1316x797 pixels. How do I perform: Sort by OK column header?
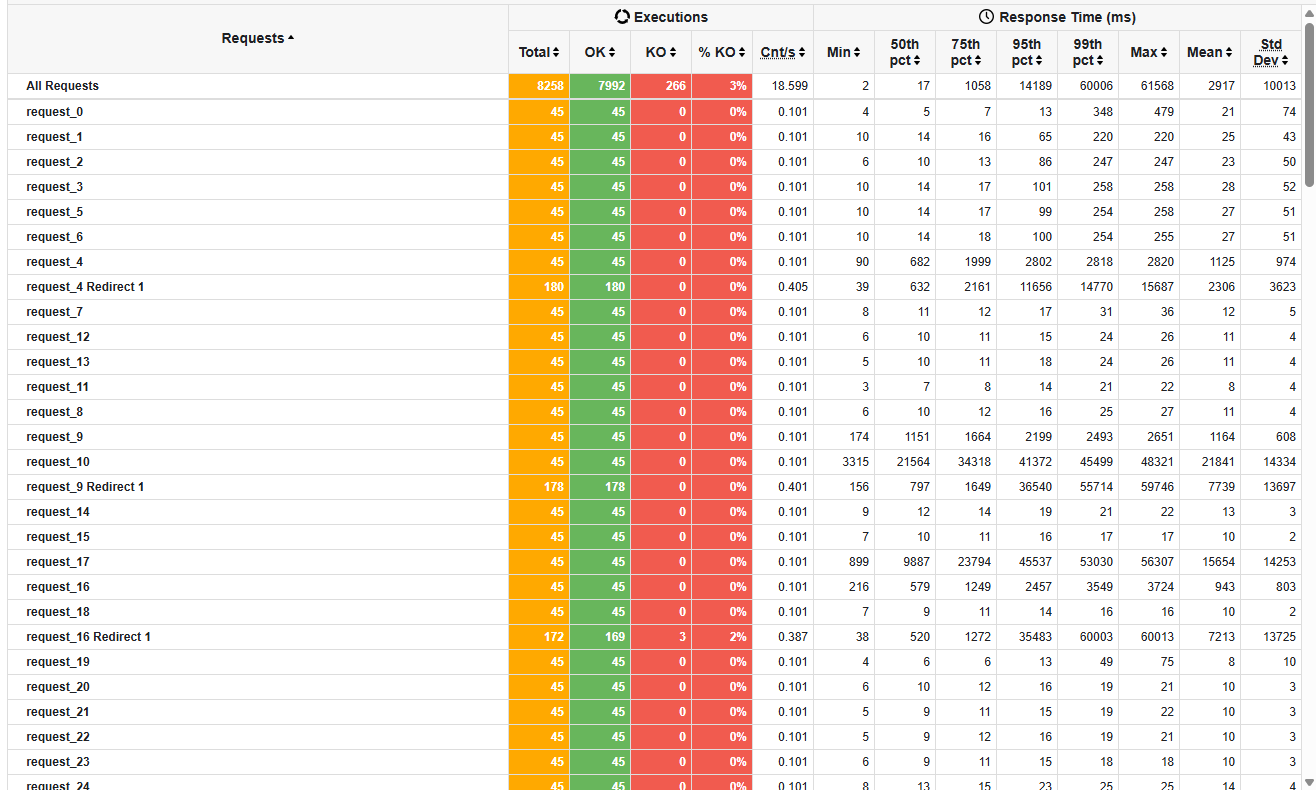coord(600,52)
